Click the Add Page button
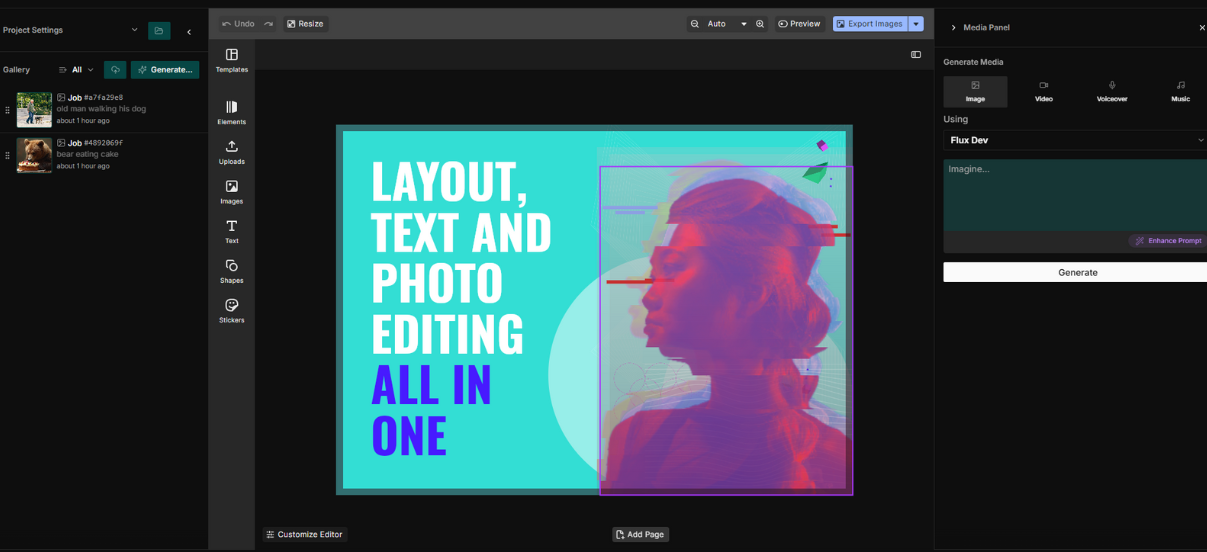Viewport: 1207px width, 552px height. 640,534
